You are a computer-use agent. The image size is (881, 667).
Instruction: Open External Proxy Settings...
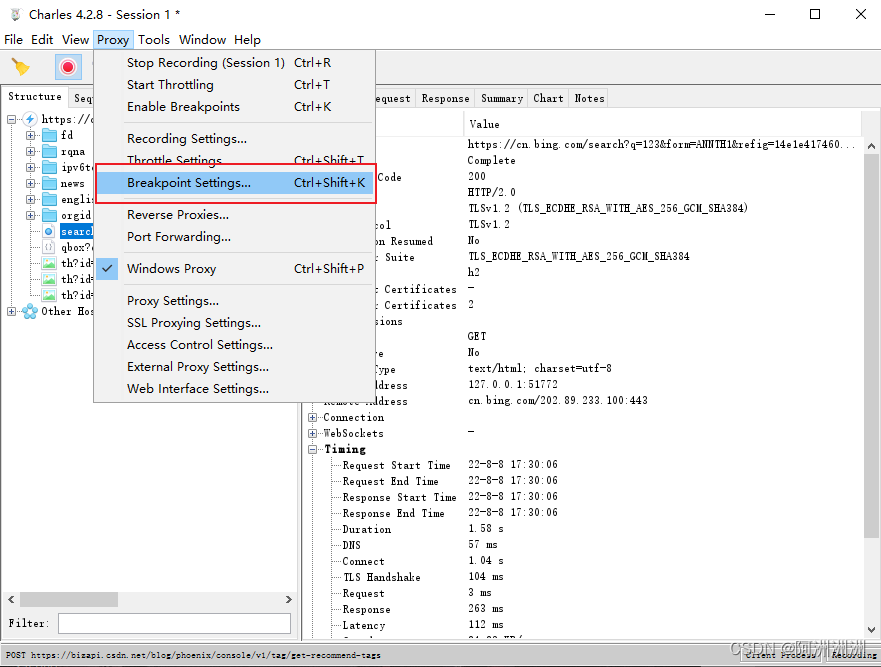235,366
